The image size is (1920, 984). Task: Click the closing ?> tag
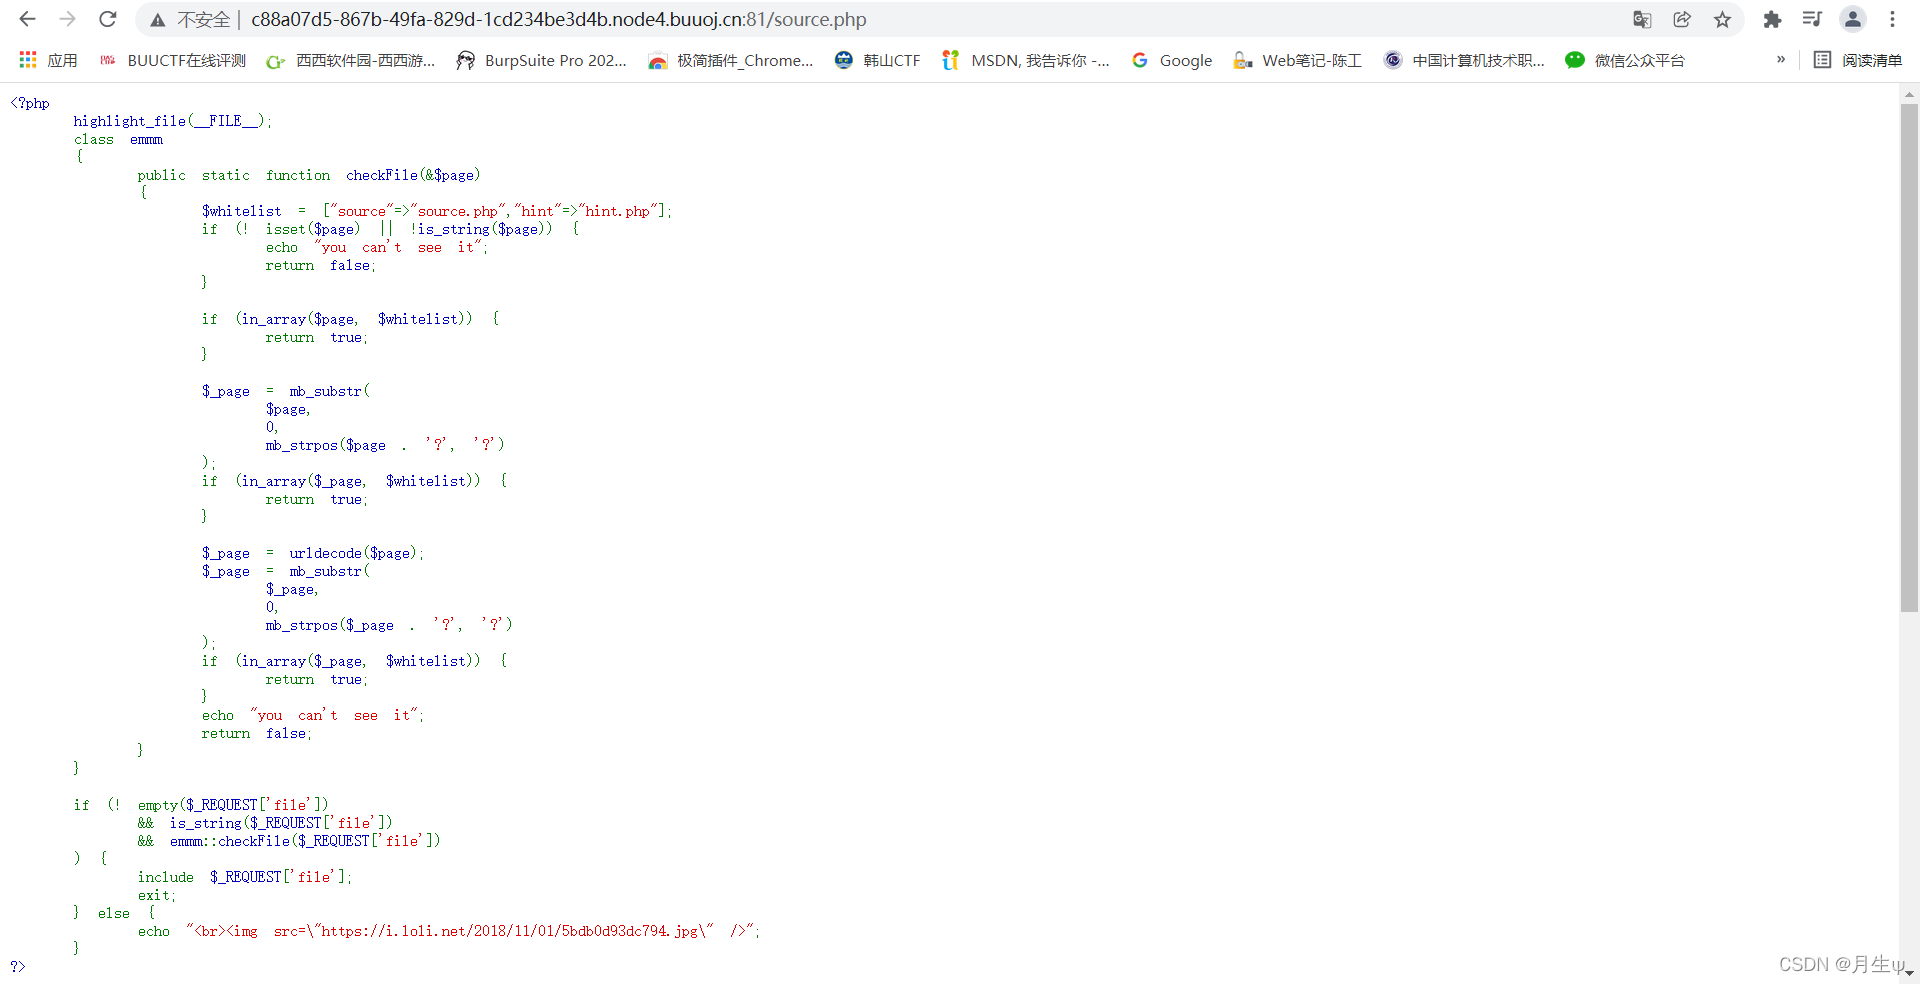coord(18,966)
